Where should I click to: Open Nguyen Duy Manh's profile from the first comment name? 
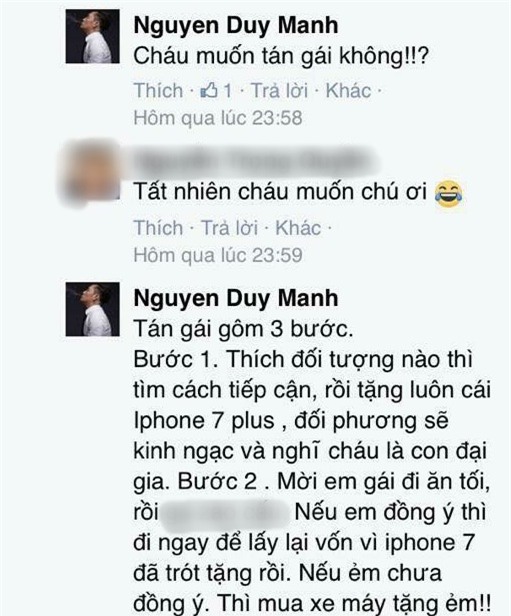click(236, 26)
